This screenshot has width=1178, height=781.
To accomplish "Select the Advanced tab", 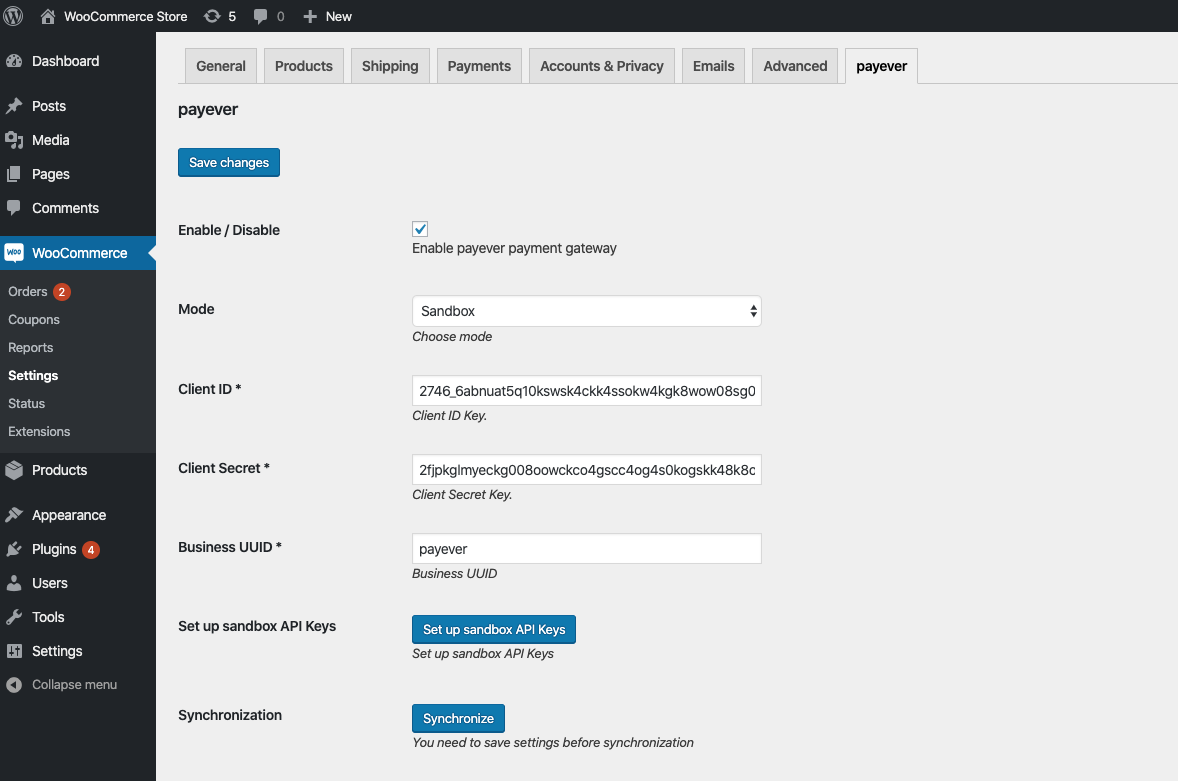I will 795,66.
